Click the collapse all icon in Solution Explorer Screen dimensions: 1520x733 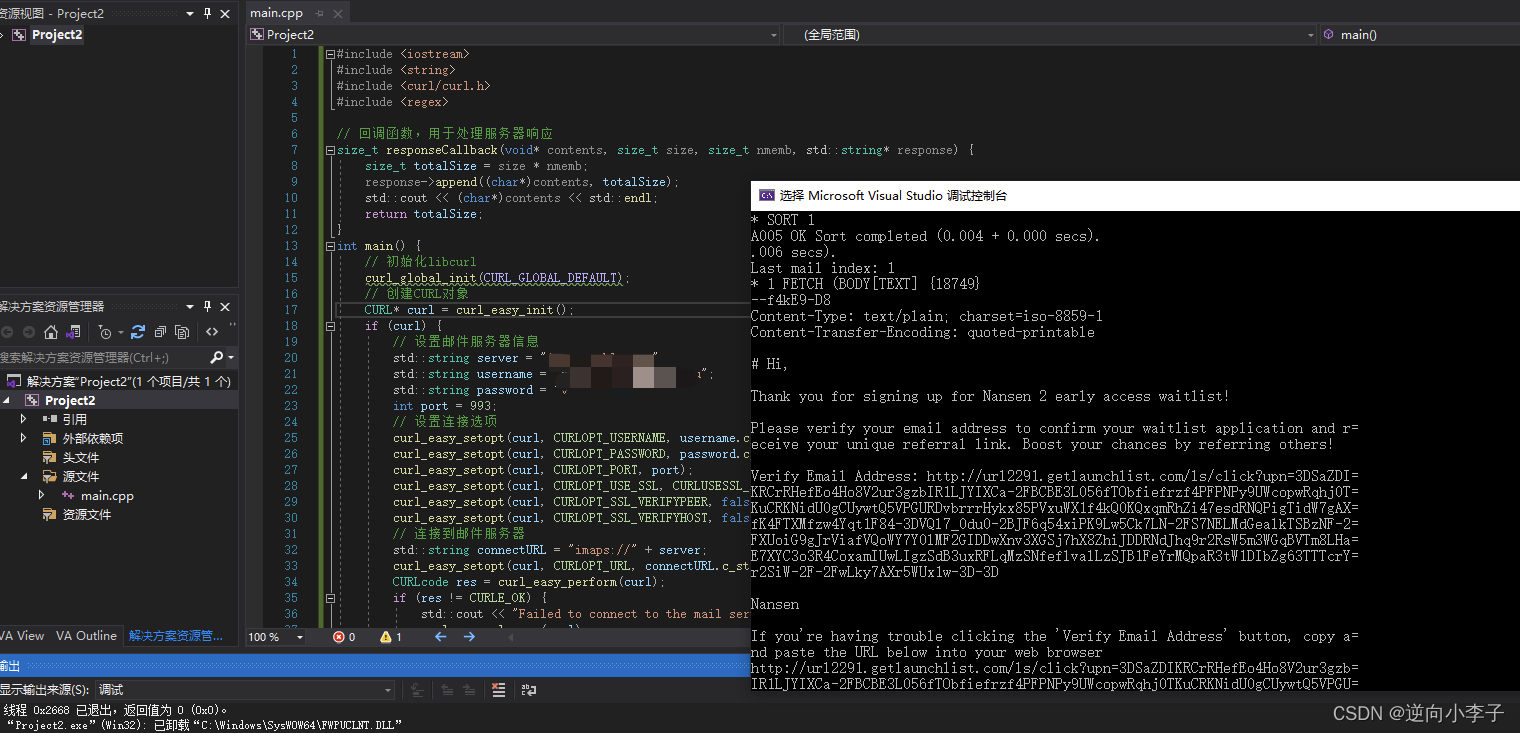pos(160,332)
